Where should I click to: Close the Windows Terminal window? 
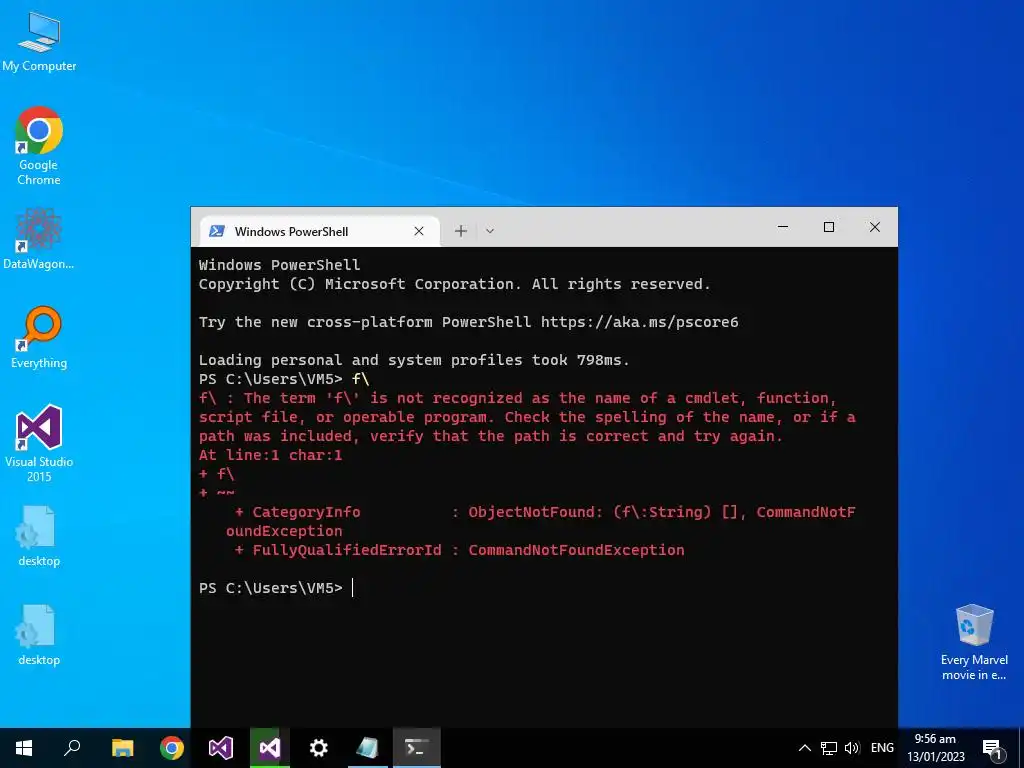[x=874, y=227]
